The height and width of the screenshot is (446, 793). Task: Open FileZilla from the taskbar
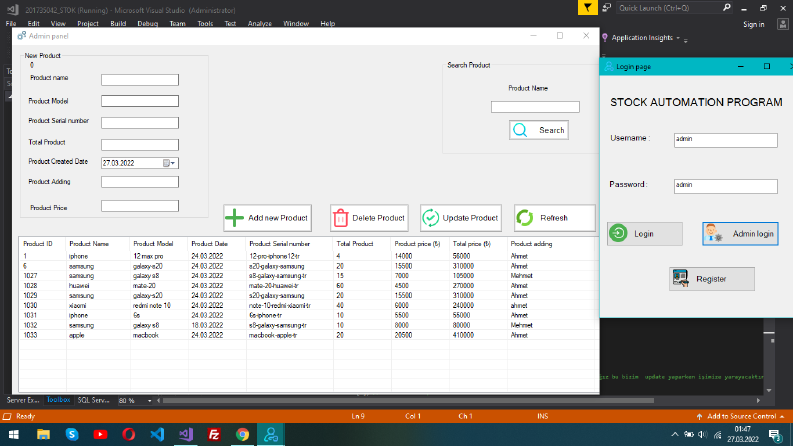click(214, 434)
